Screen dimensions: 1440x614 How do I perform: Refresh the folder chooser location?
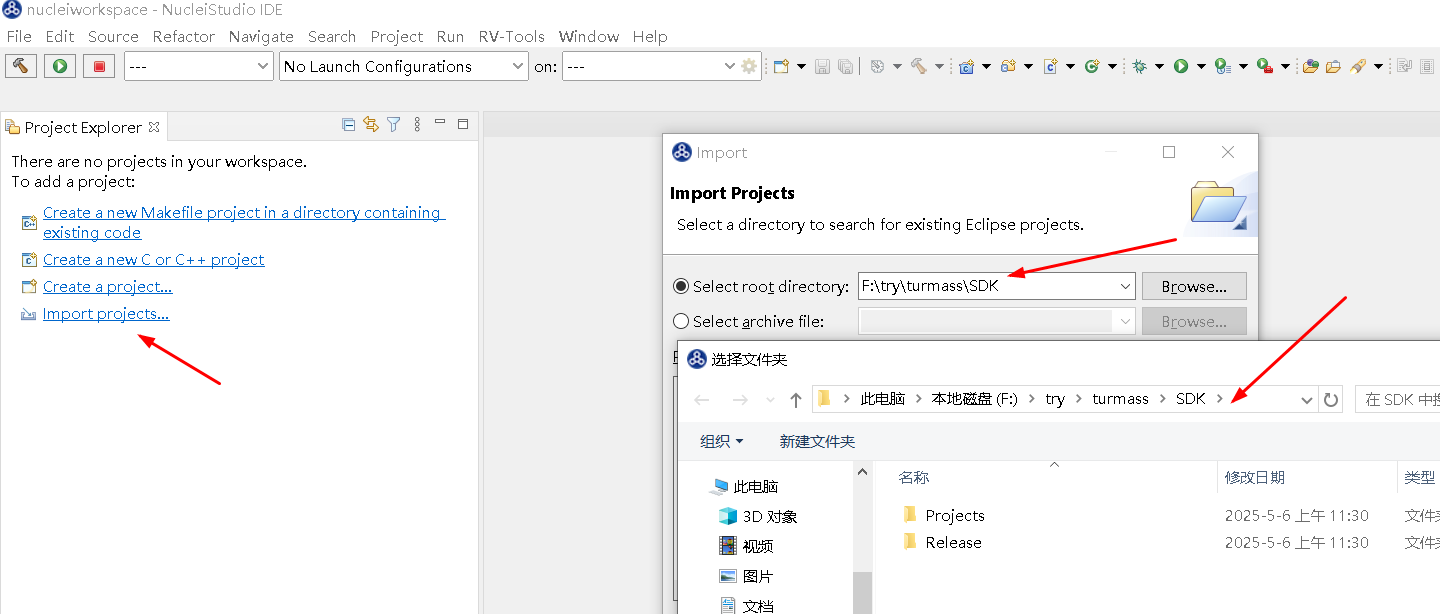(1331, 399)
